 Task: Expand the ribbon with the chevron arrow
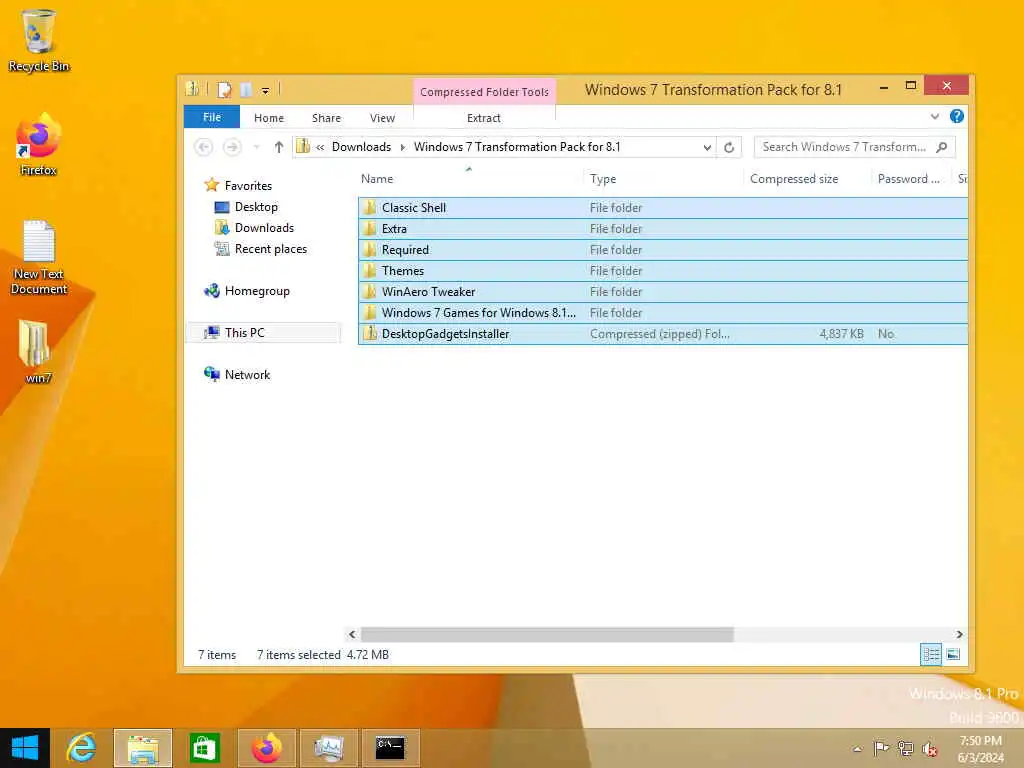[x=935, y=117]
